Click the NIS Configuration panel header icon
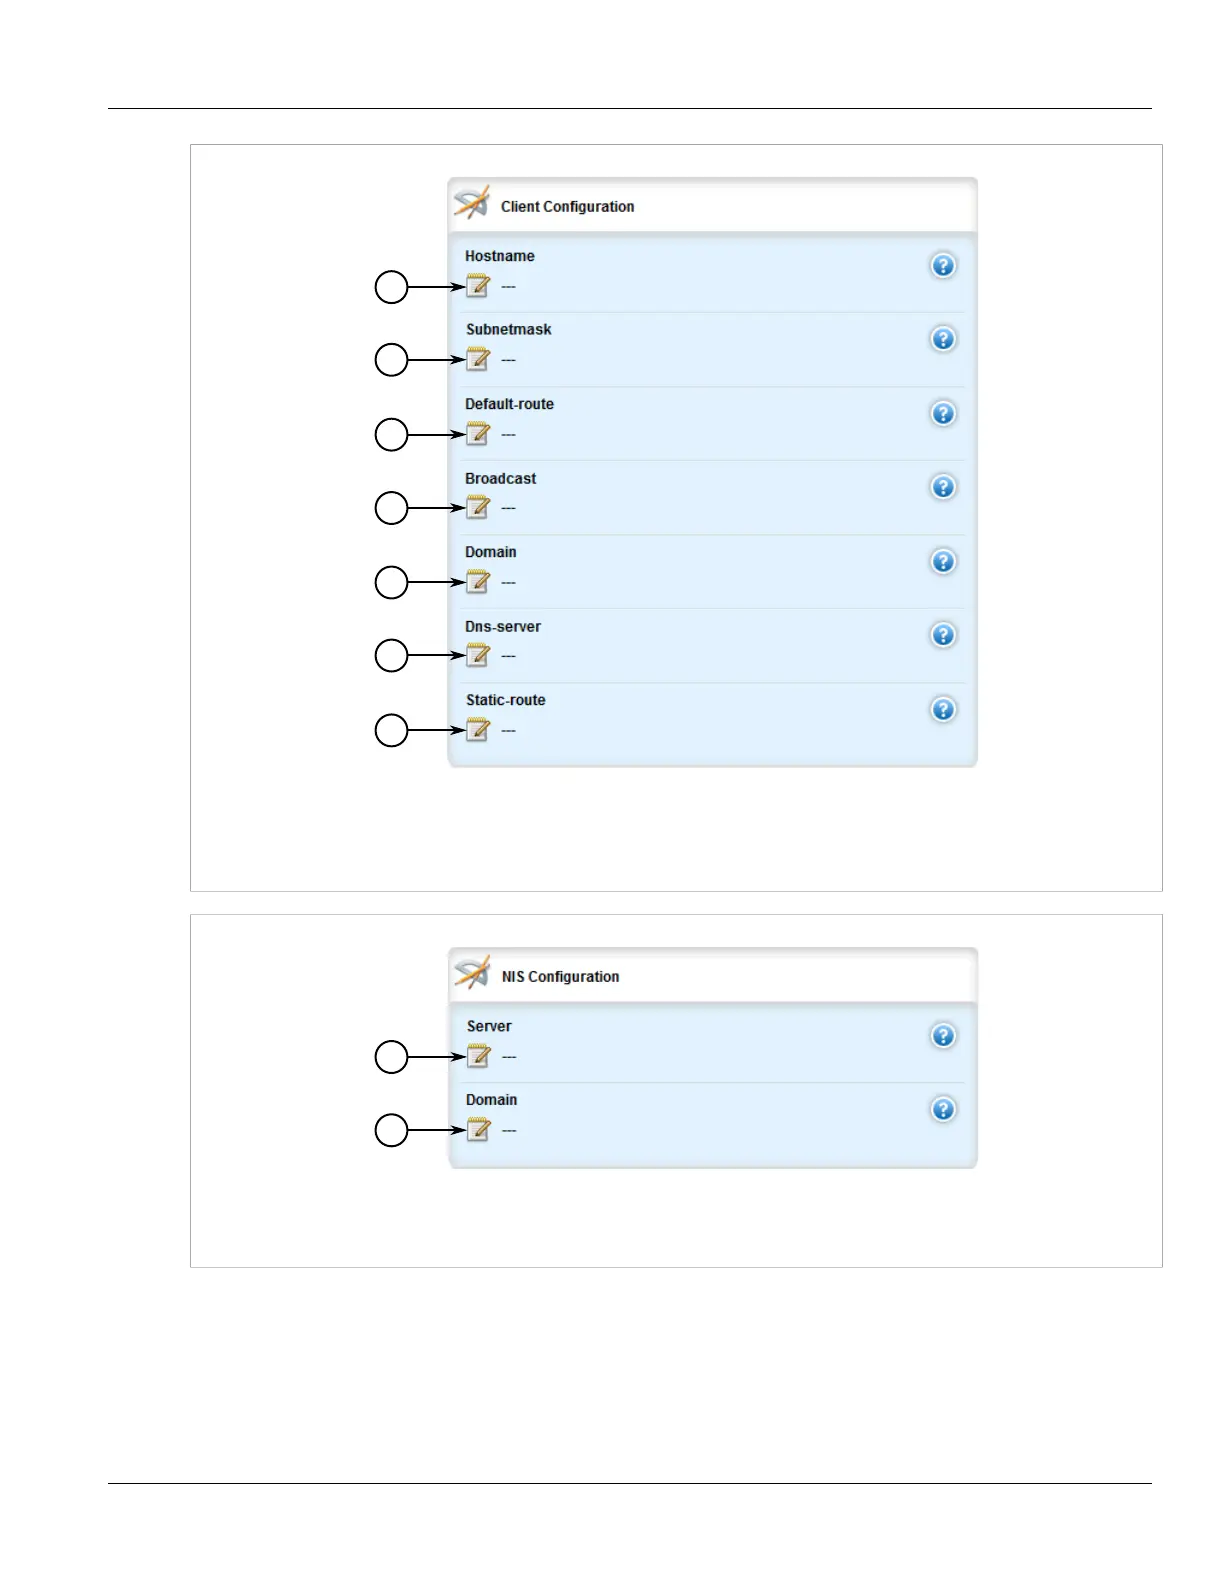 pos(472,973)
